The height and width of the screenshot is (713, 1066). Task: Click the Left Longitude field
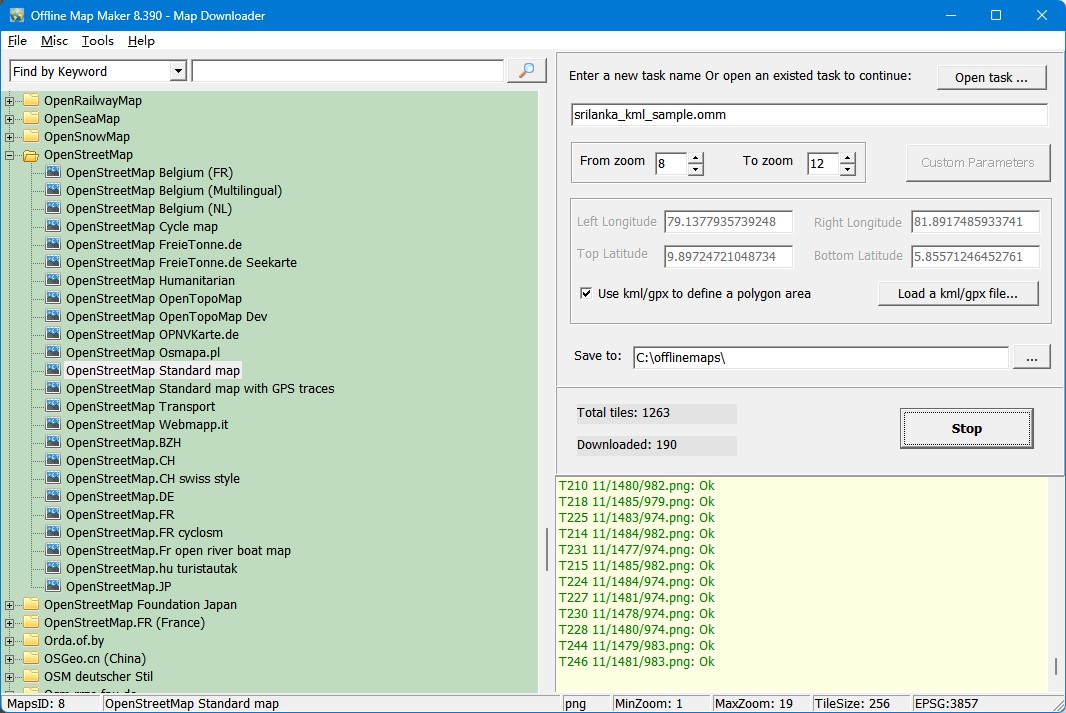[x=728, y=222]
